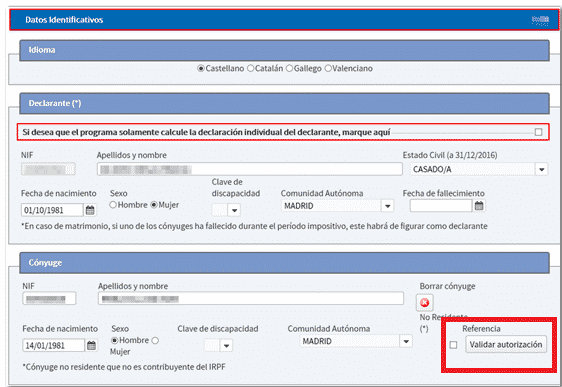Open spouse Comunidad Autónoma MADRID dropdown
This screenshot has height=387, width=562.
click(x=356, y=341)
